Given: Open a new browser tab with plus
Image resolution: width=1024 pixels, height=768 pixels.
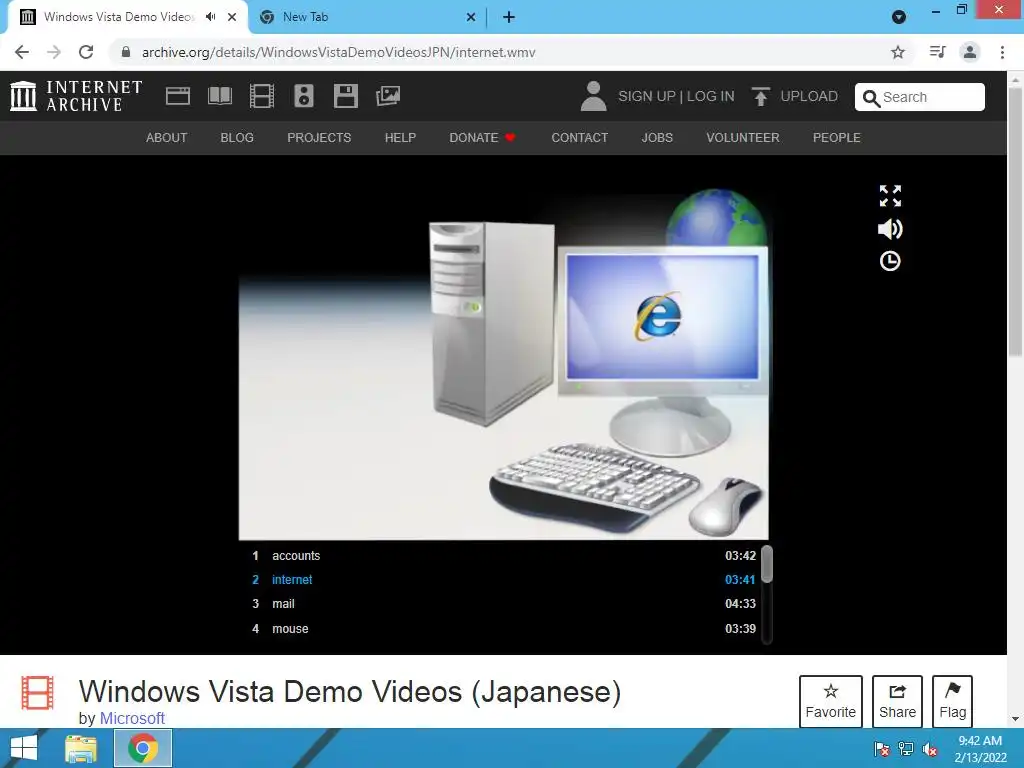Looking at the screenshot, I should [509, 17].
